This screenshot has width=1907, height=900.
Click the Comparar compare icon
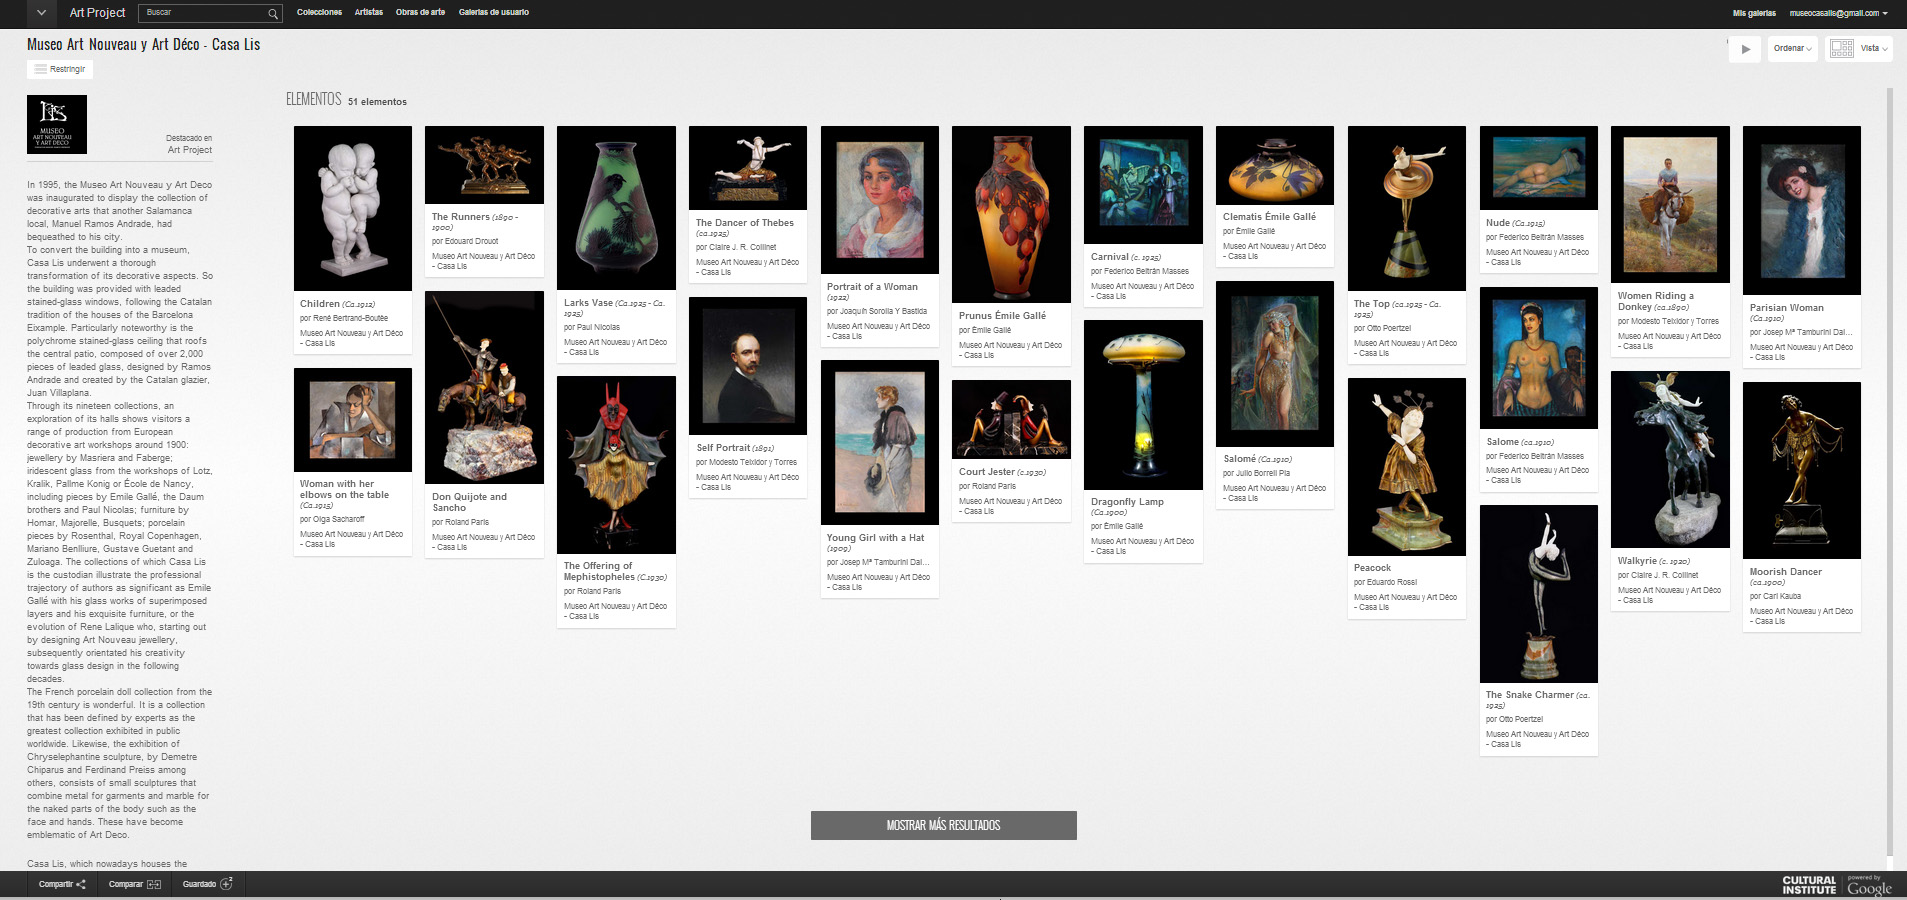click(x=154, y=884)
